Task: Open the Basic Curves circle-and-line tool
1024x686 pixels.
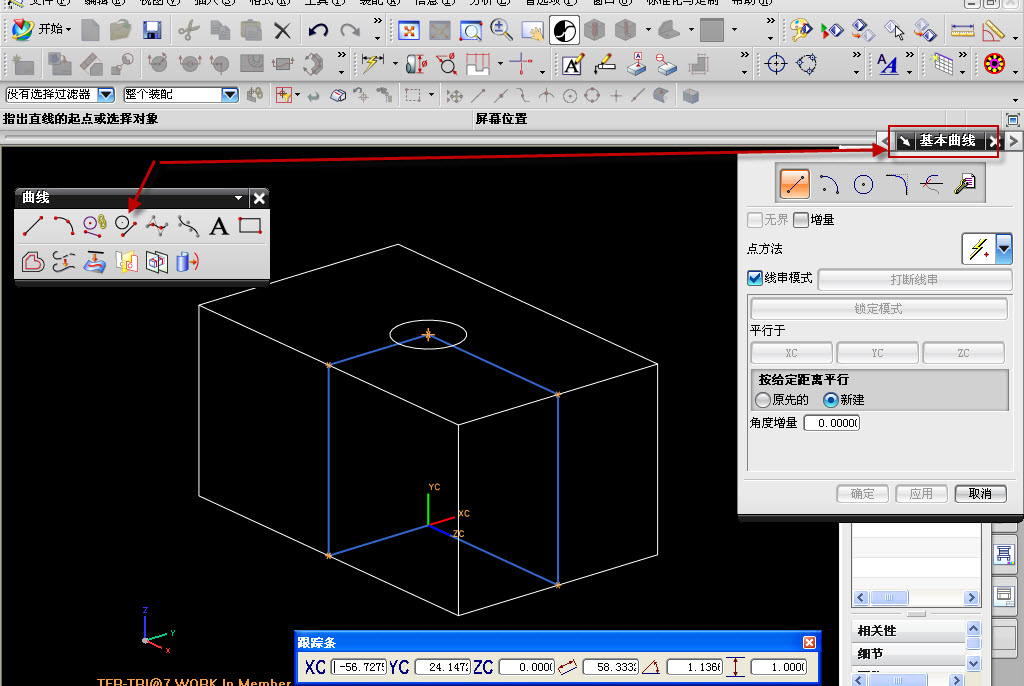Action: pos(125,226)
